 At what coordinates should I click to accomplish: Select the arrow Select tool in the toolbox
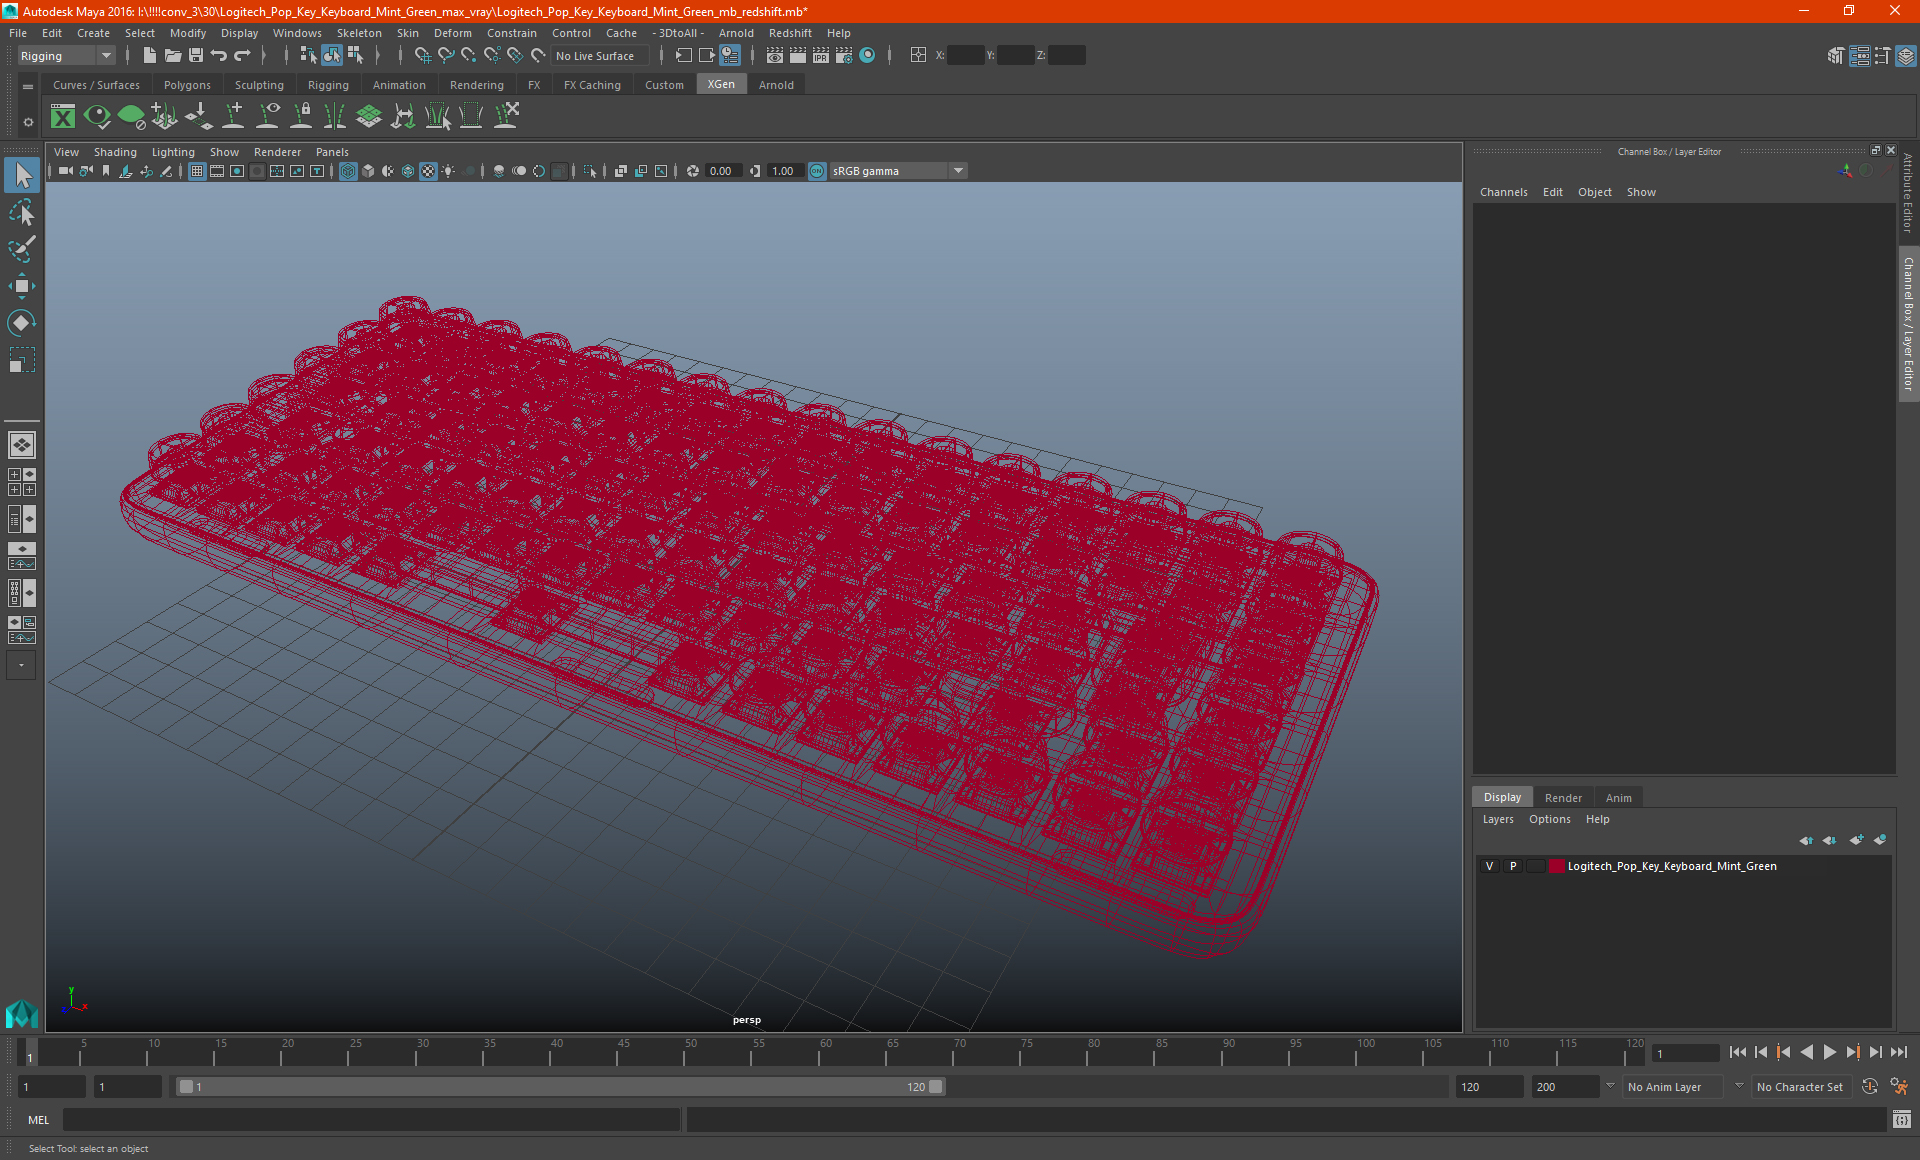pos(22,175)
